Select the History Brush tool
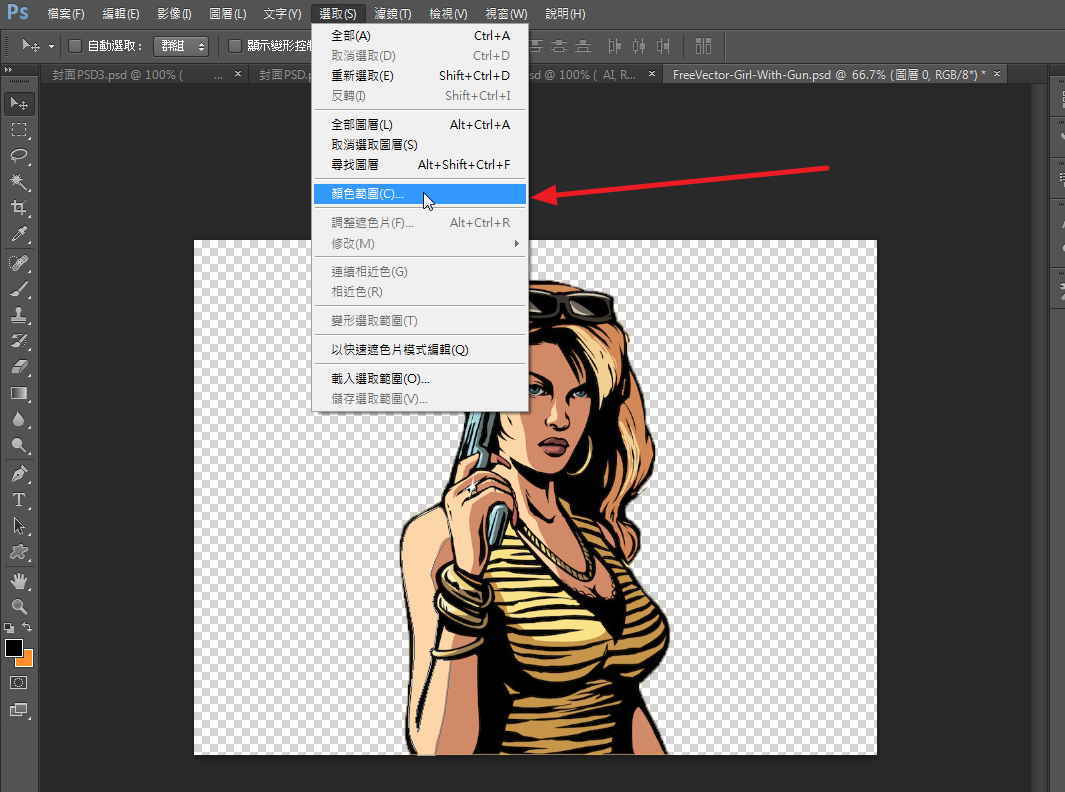 (19, 341)
